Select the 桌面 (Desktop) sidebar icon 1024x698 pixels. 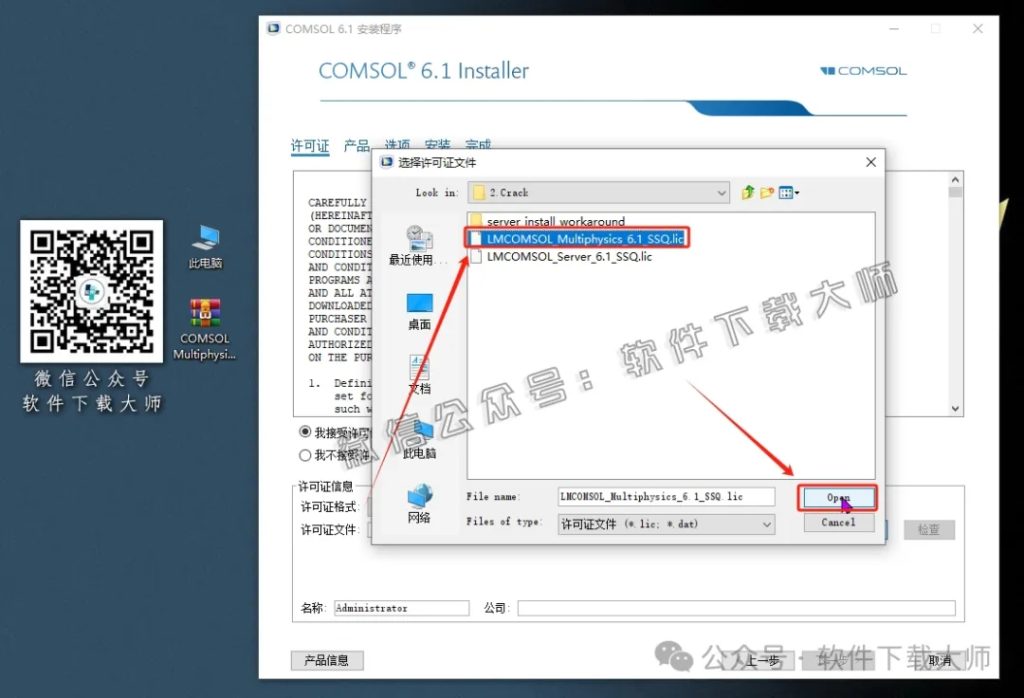pos(419,300)
